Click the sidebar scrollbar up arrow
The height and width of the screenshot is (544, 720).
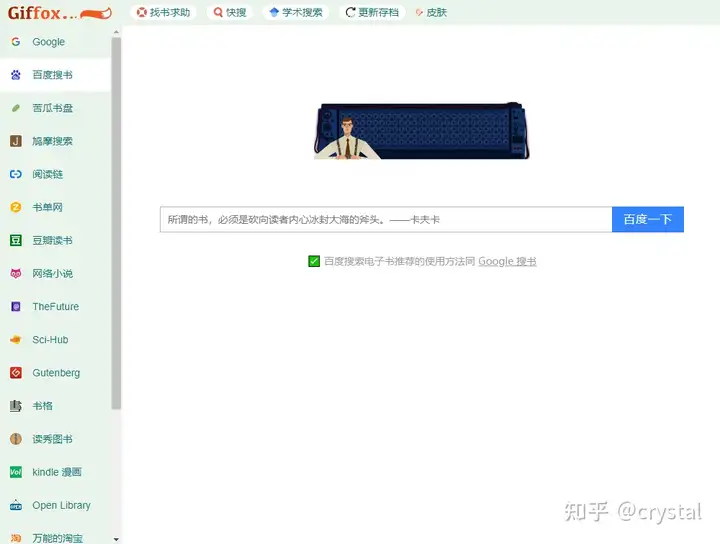(116, 32)
